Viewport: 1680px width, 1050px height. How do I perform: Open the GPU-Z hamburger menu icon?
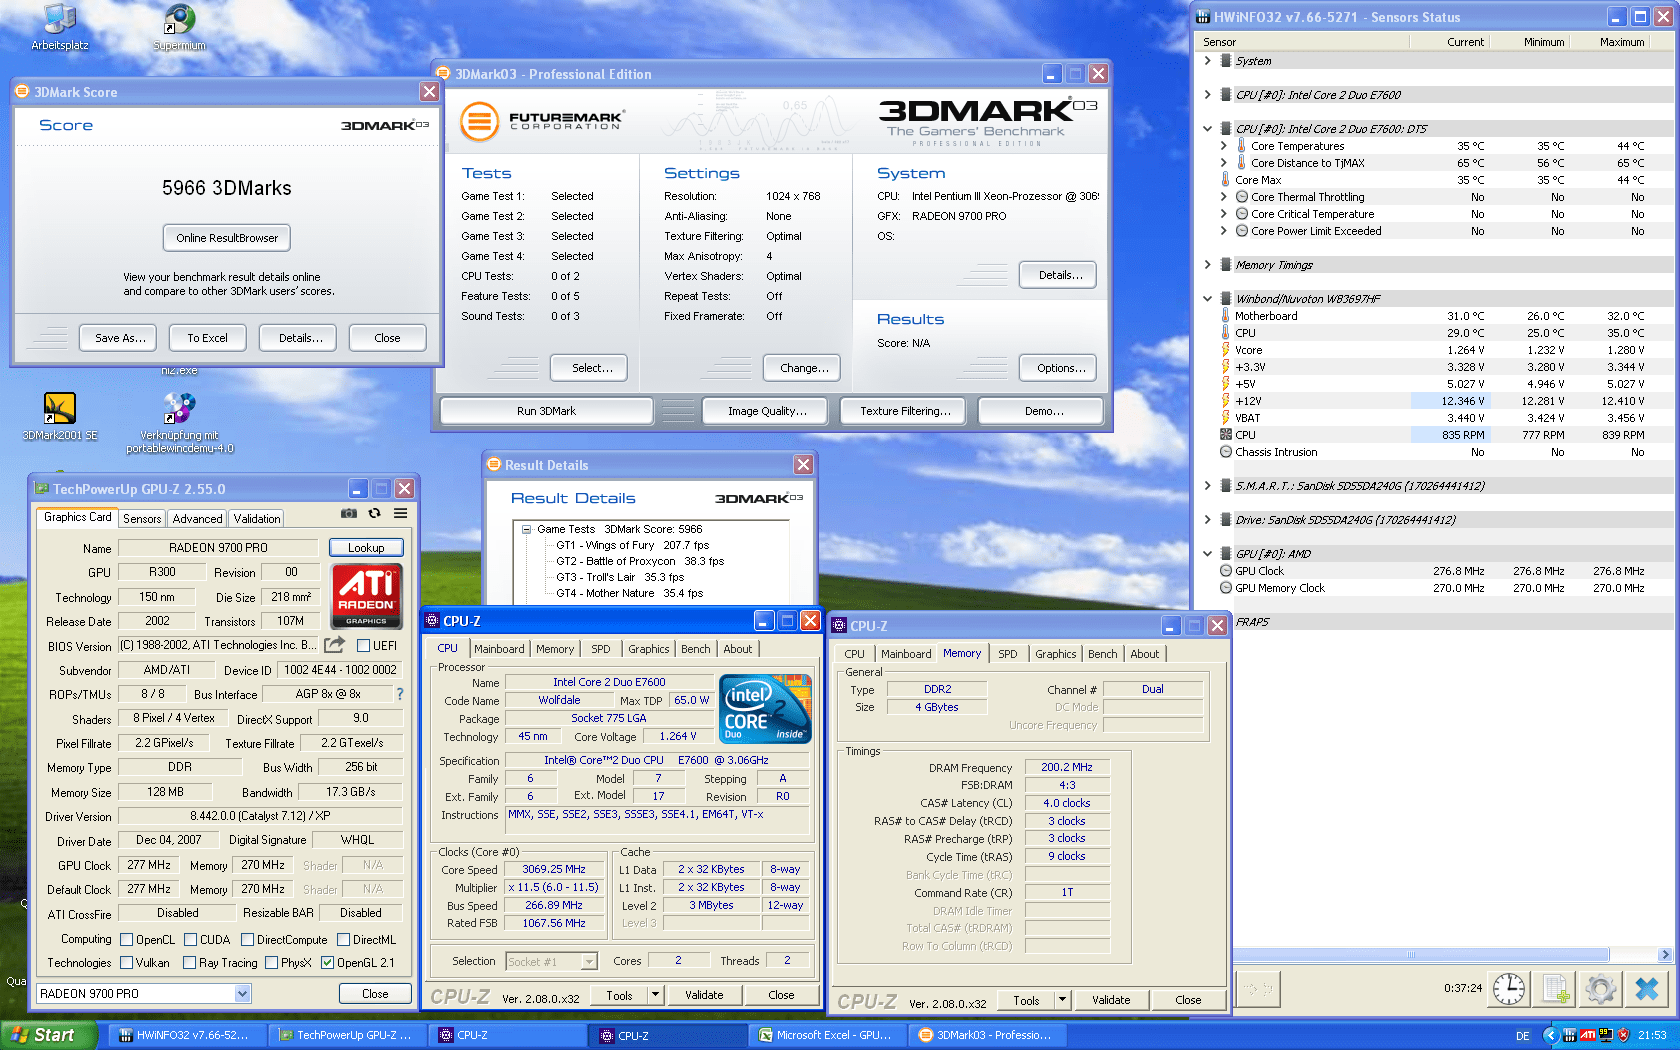[400, 513]
